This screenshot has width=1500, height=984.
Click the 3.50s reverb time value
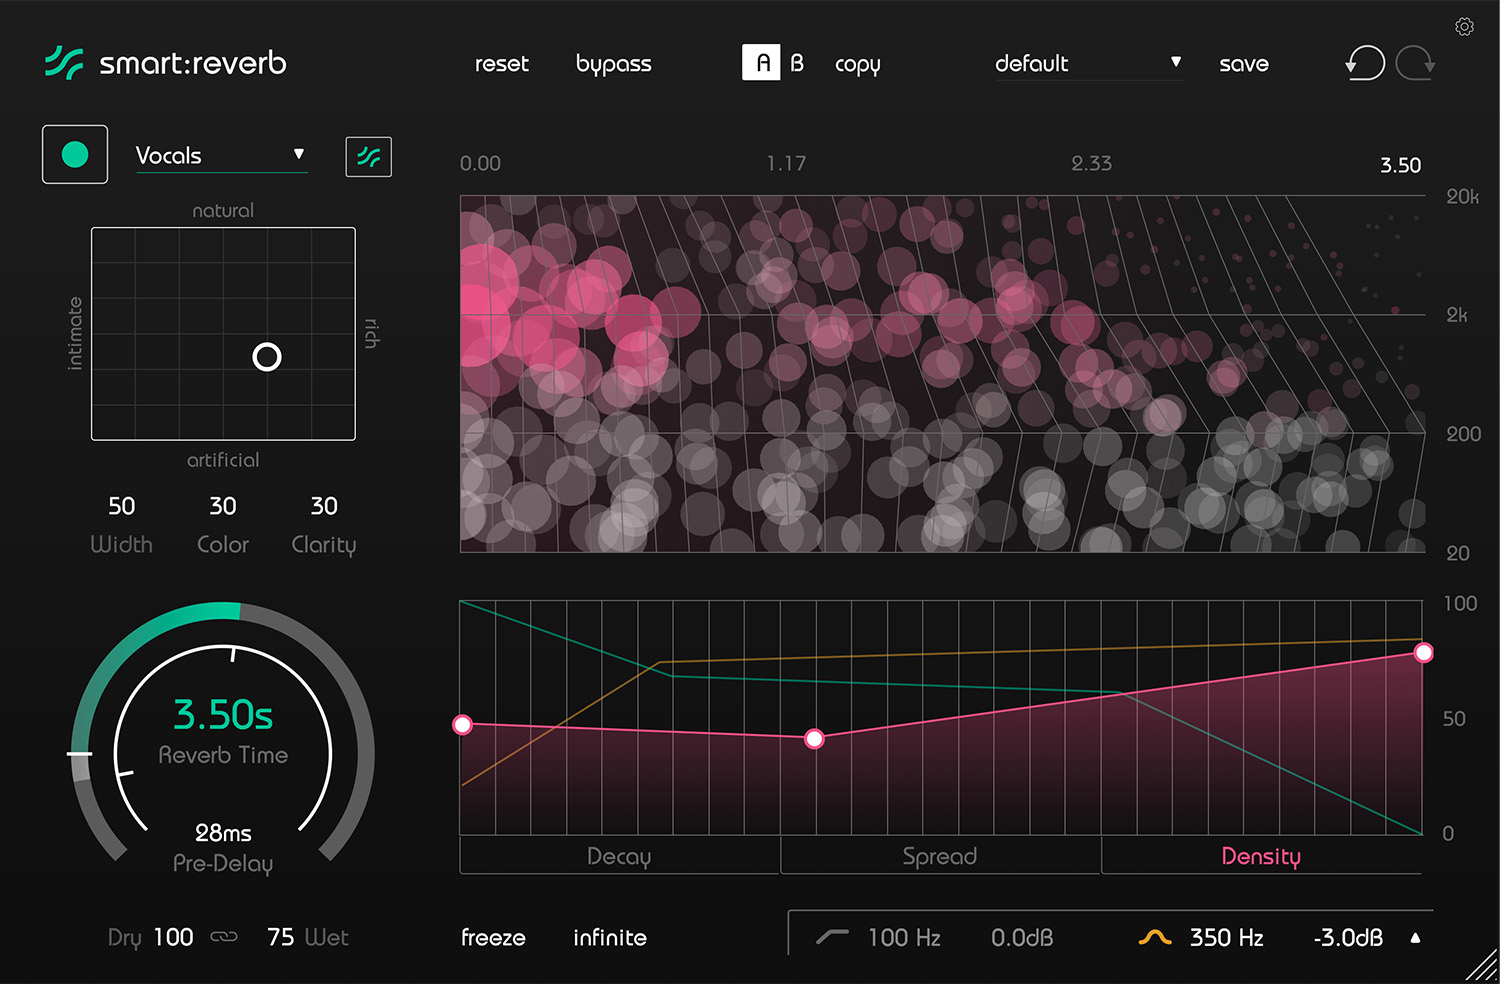[x=223, y=714]
